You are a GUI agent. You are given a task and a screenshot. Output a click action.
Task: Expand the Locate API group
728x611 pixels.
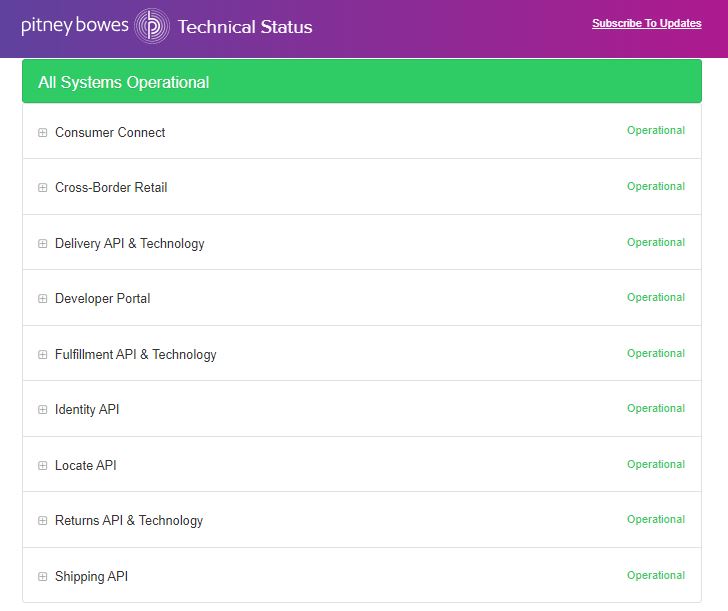point(42,466)
